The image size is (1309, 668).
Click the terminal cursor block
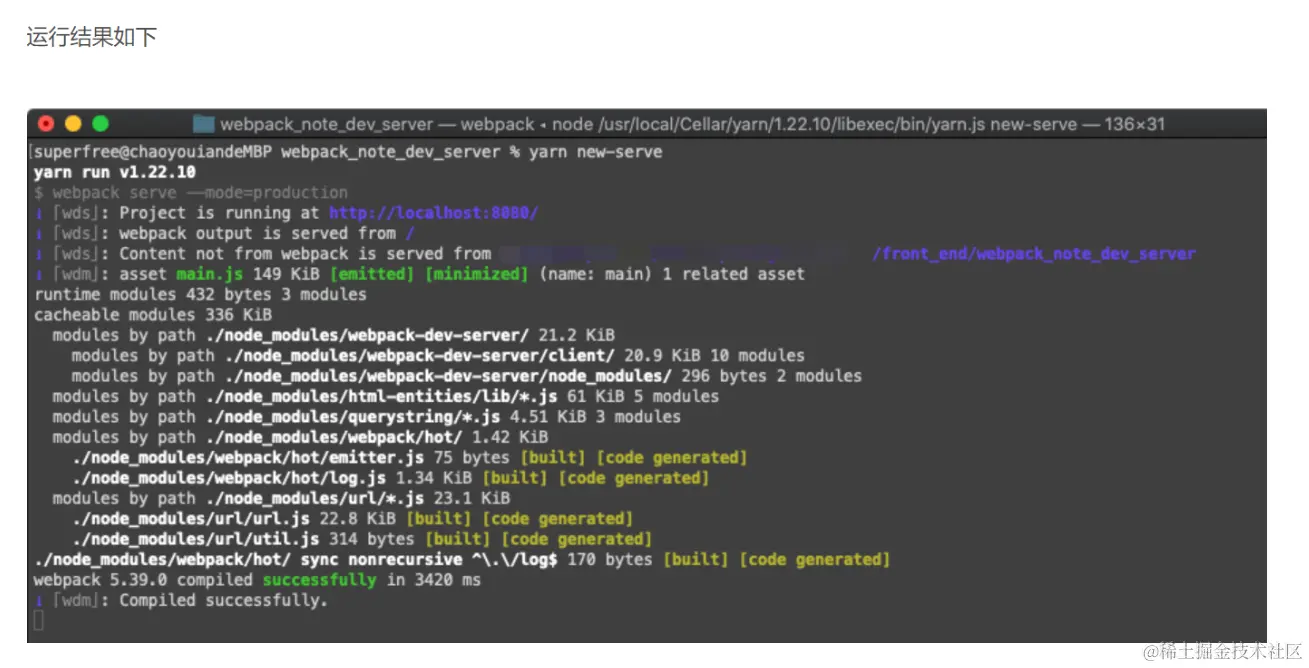[39, 621]
